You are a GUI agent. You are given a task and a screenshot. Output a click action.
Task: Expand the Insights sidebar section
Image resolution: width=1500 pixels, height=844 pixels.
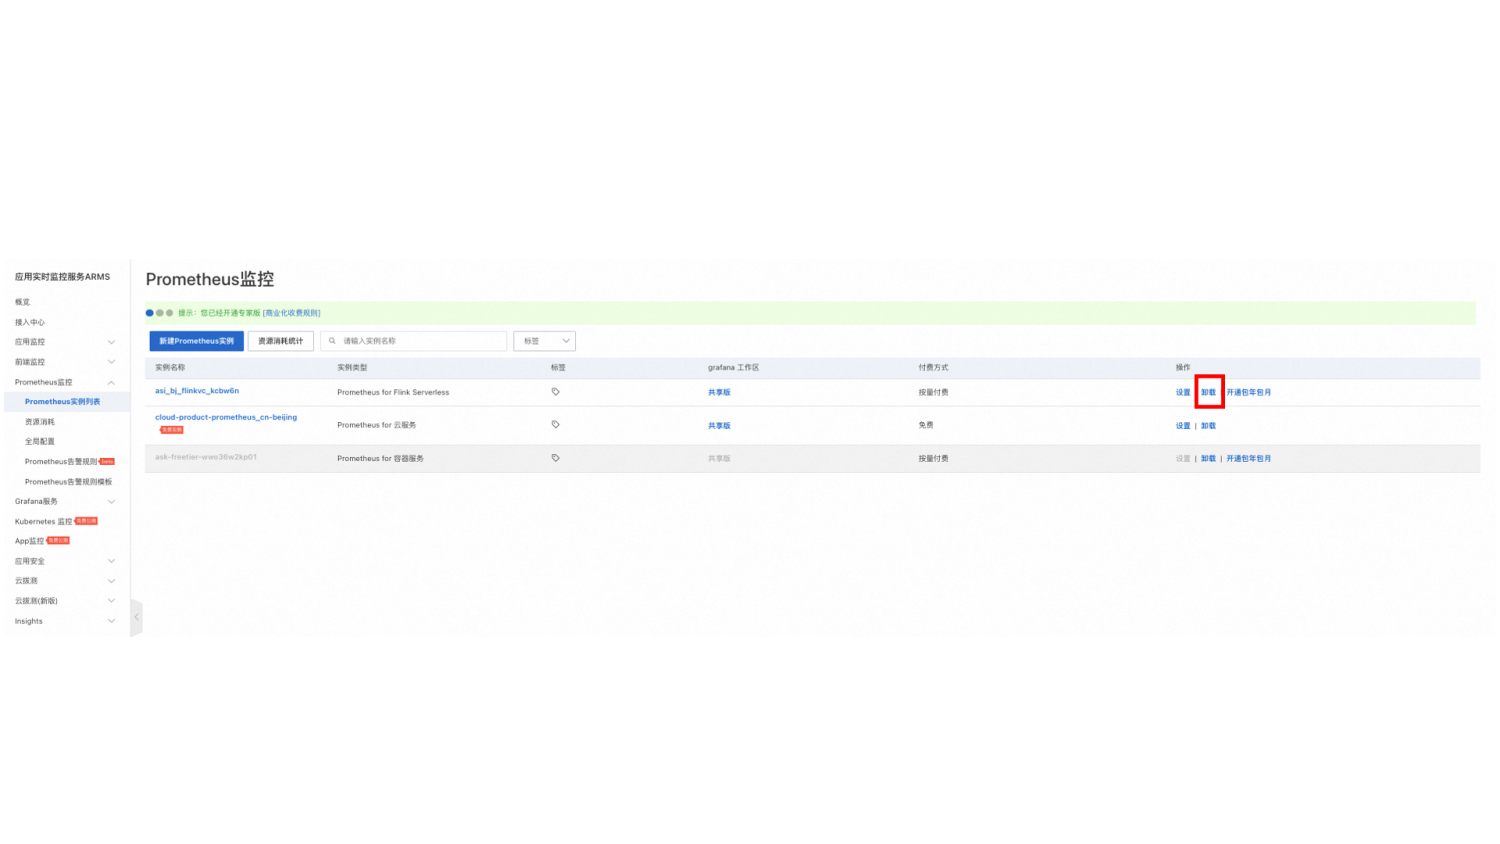[x=111, y=621]
